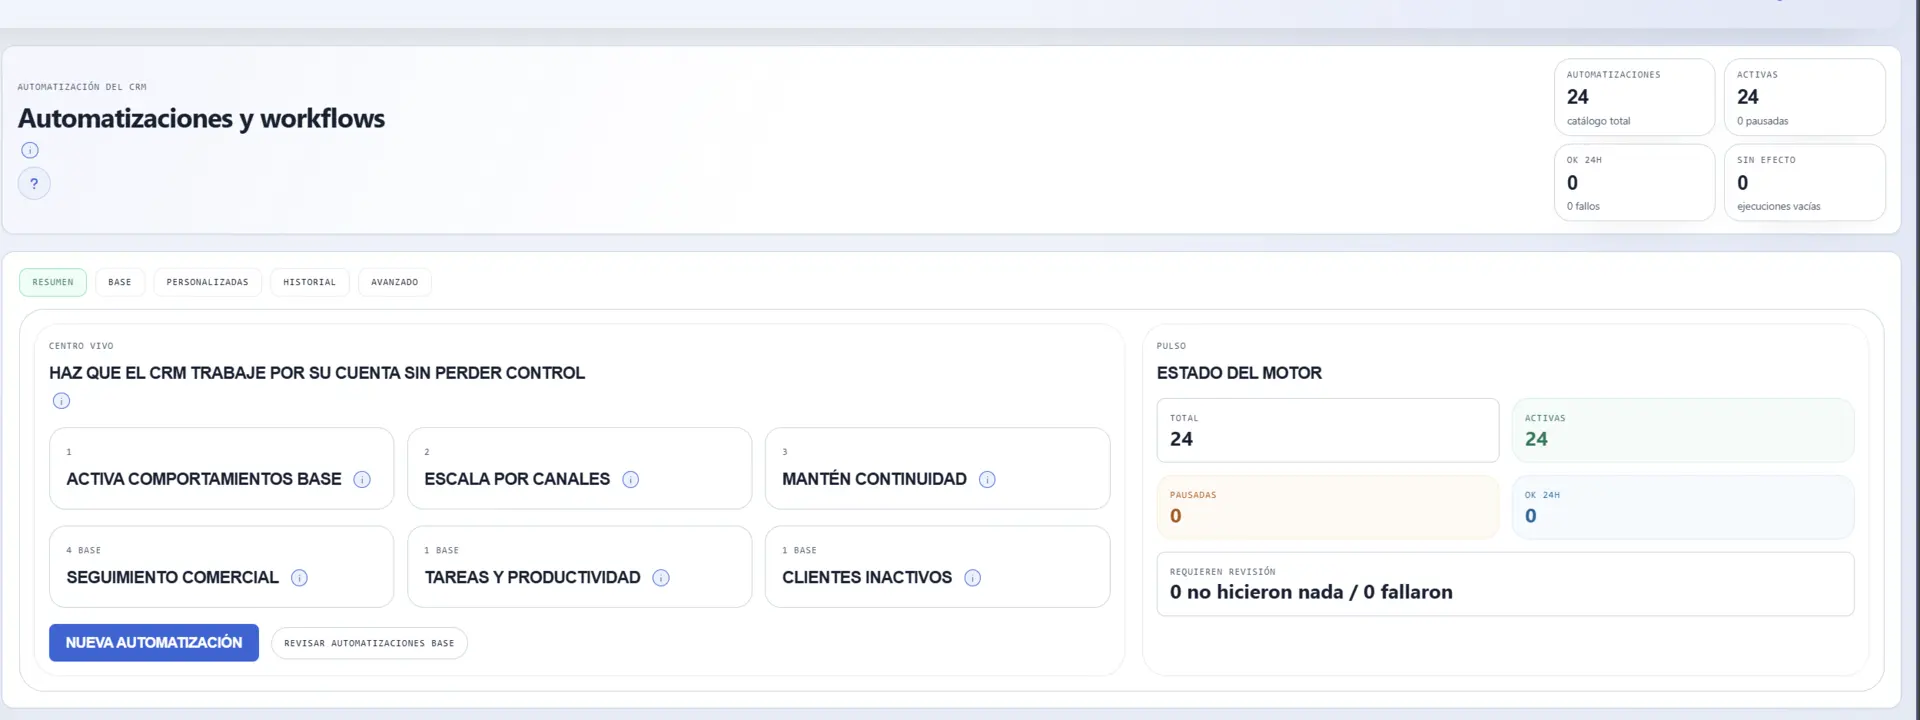Show info for Clientes Inactivos
This screenshot has width=1920, height=720.
click(x=972, y=577)
